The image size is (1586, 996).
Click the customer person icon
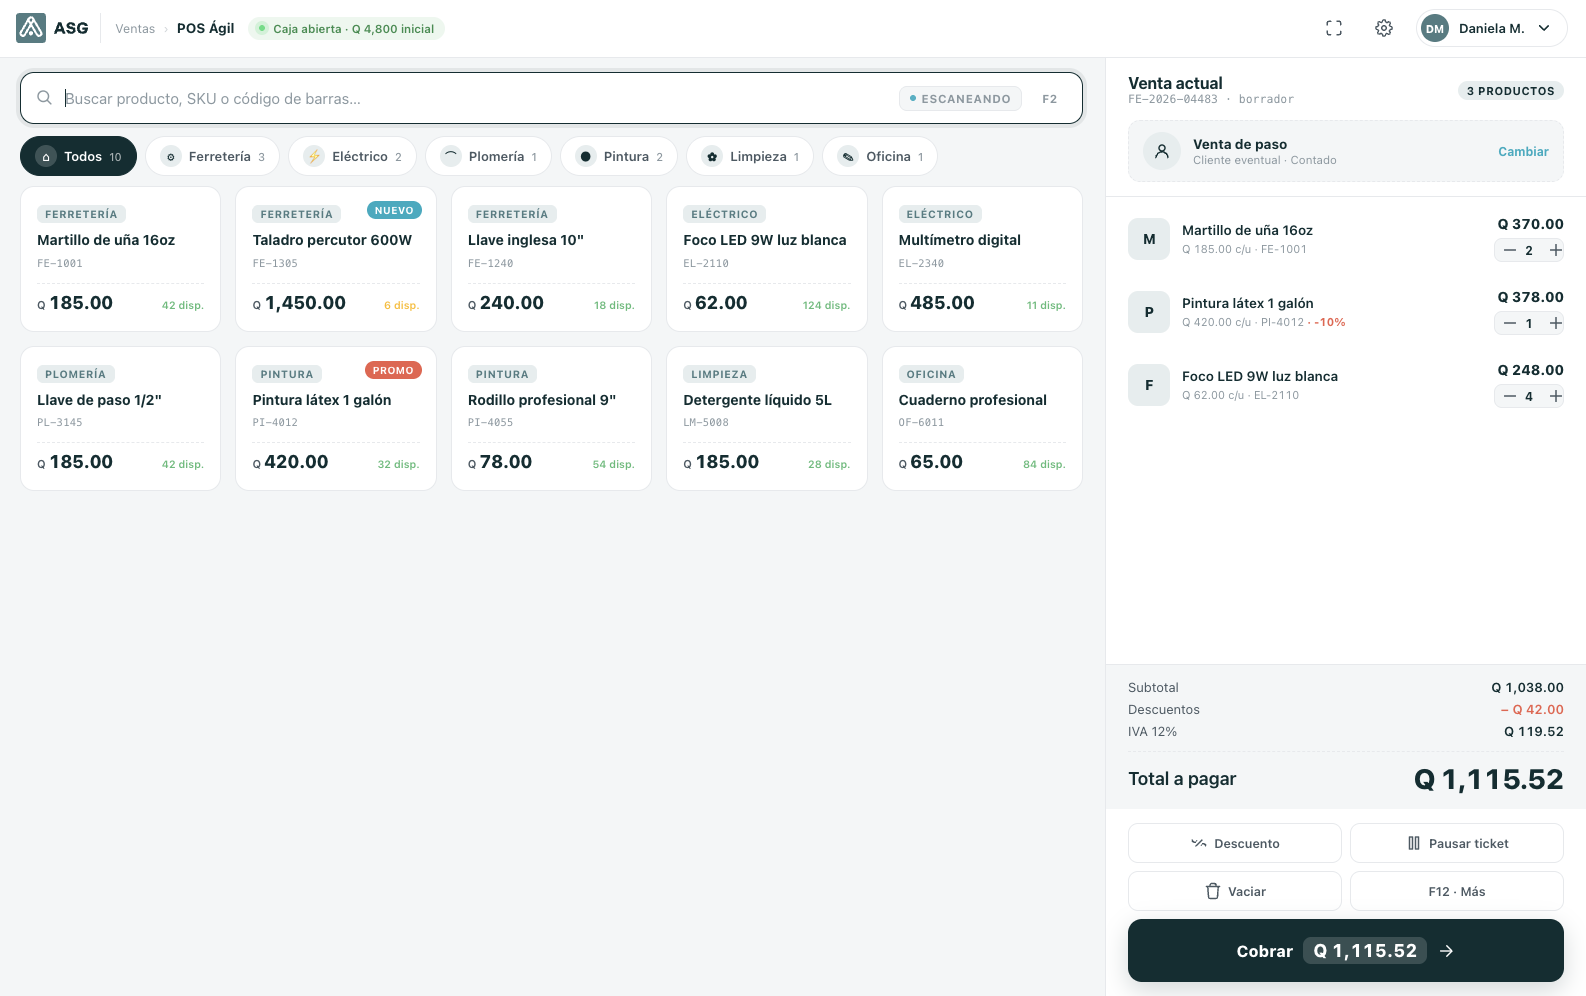(x=1162, y=151)
